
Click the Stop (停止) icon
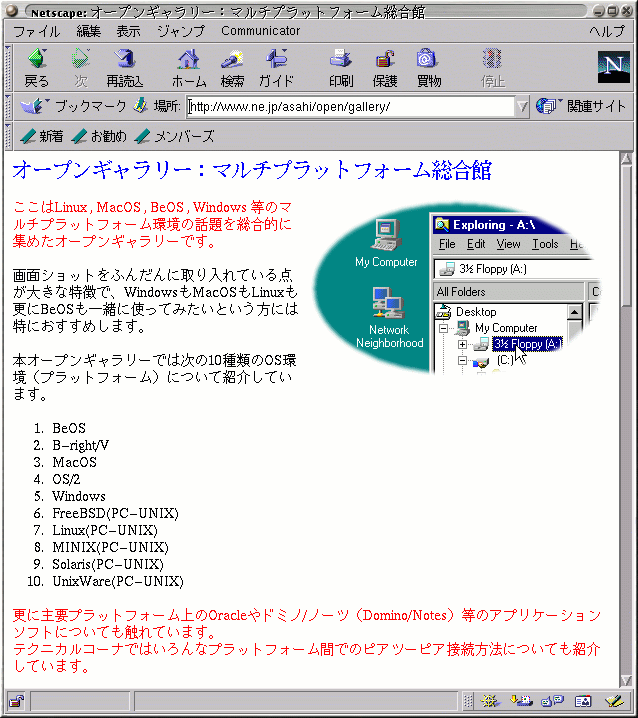click(x=492, y=68)
